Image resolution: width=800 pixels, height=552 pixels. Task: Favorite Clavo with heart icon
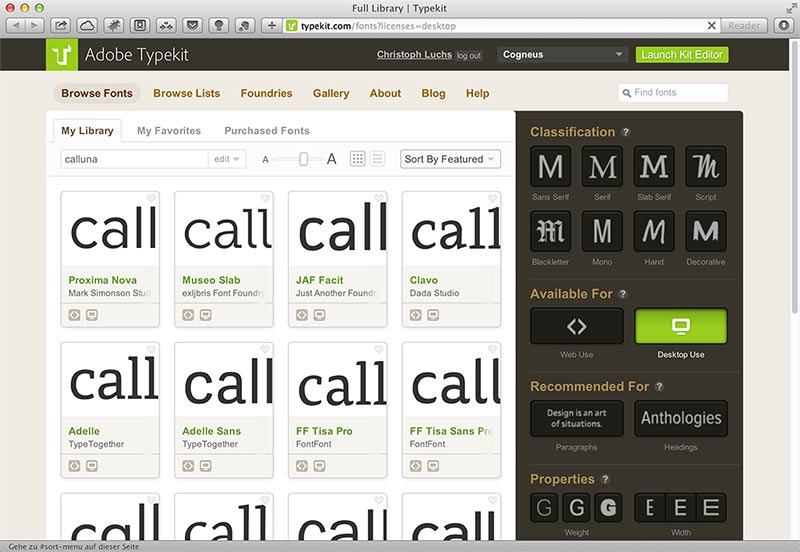492,198
